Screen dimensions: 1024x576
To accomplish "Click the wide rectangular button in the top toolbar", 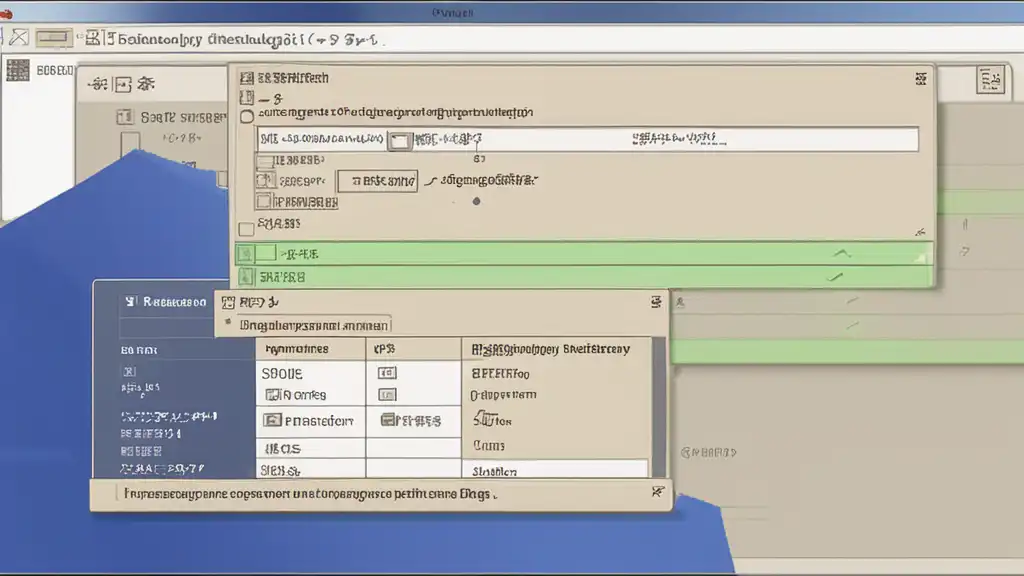I will (x=54, y=39).
